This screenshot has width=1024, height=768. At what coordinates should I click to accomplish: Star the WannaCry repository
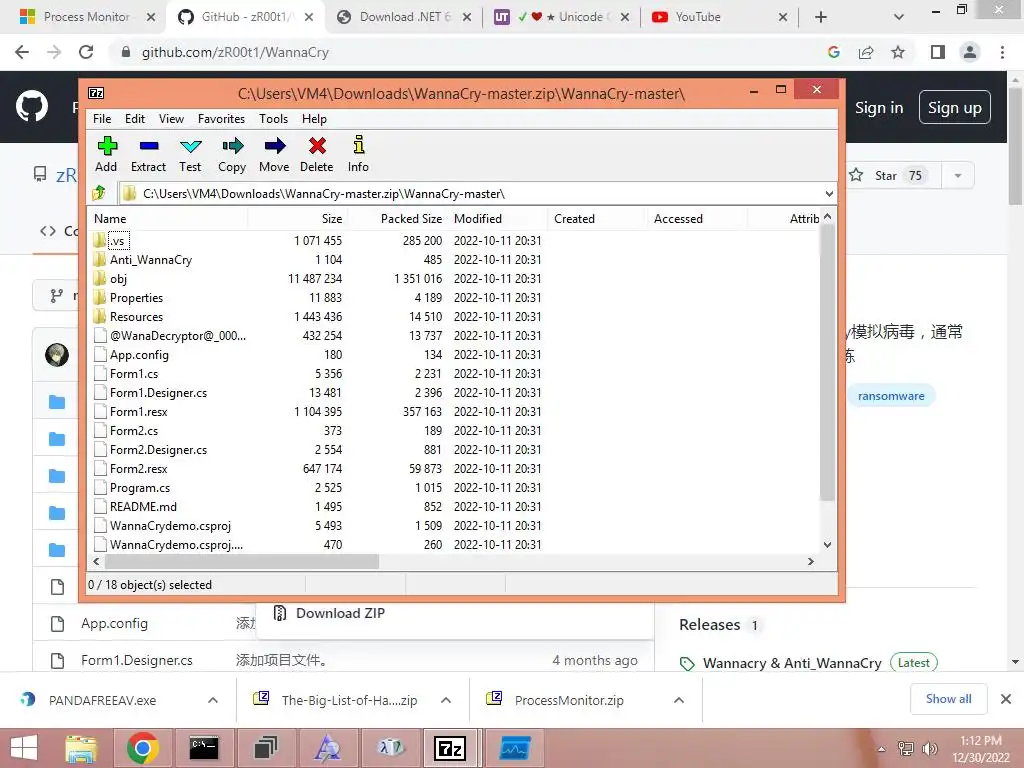coord(893,176)
